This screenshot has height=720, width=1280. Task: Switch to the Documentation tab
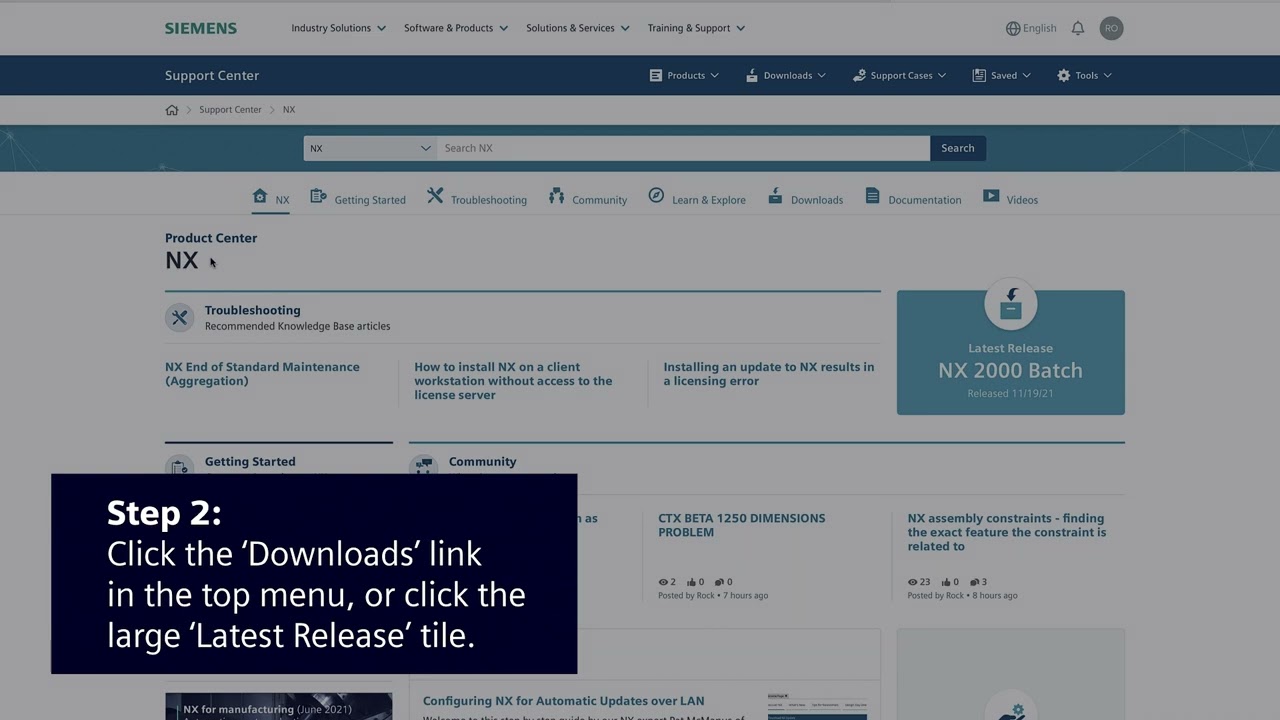tap(913, 198)
